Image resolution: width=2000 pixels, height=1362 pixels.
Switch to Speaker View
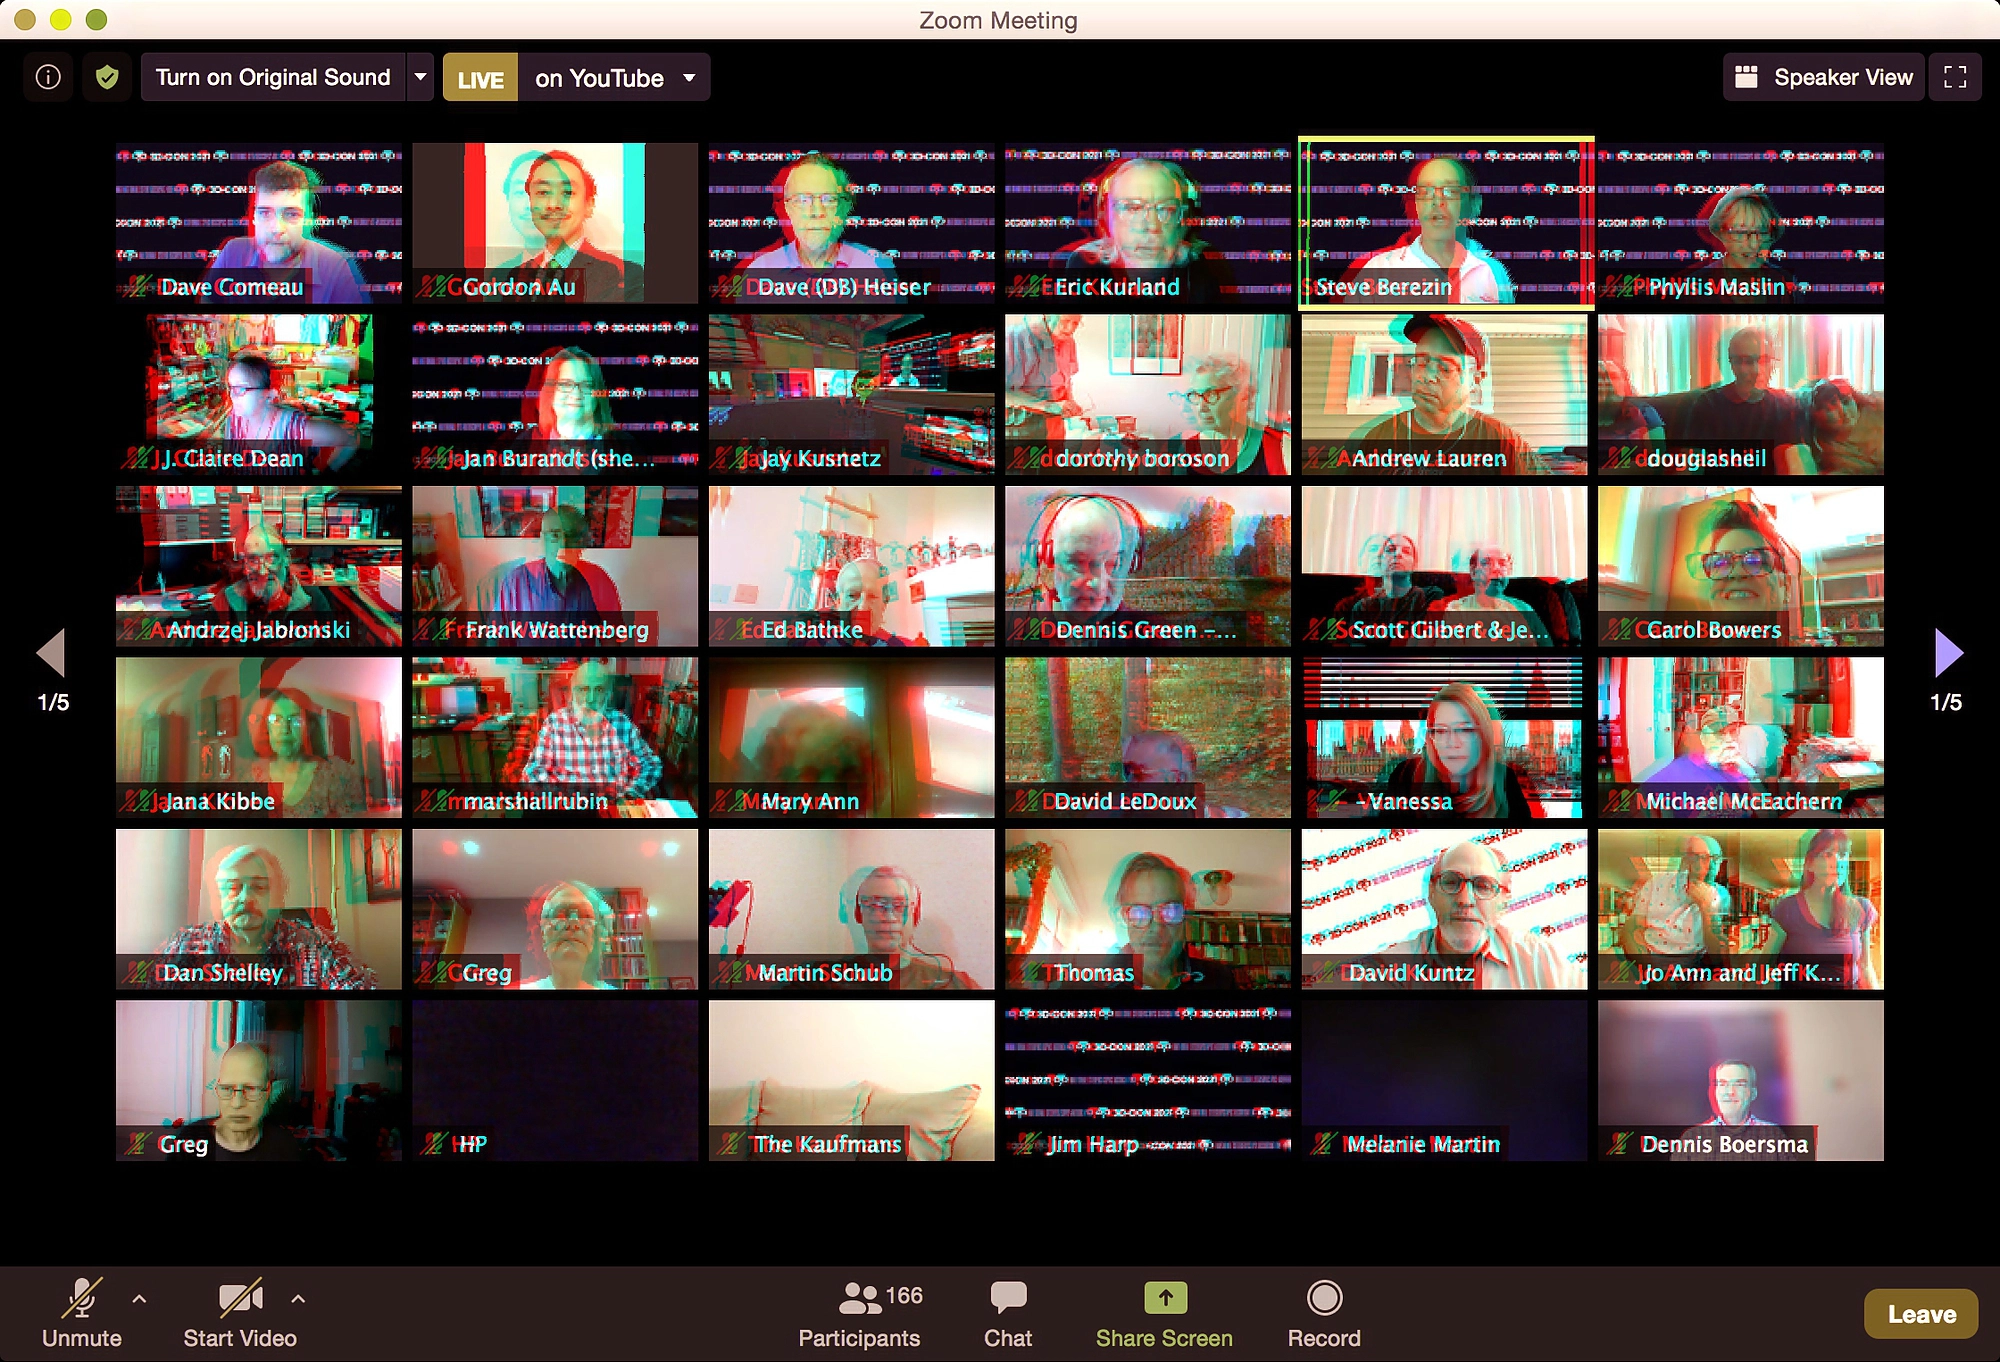tap(1824, 77)
